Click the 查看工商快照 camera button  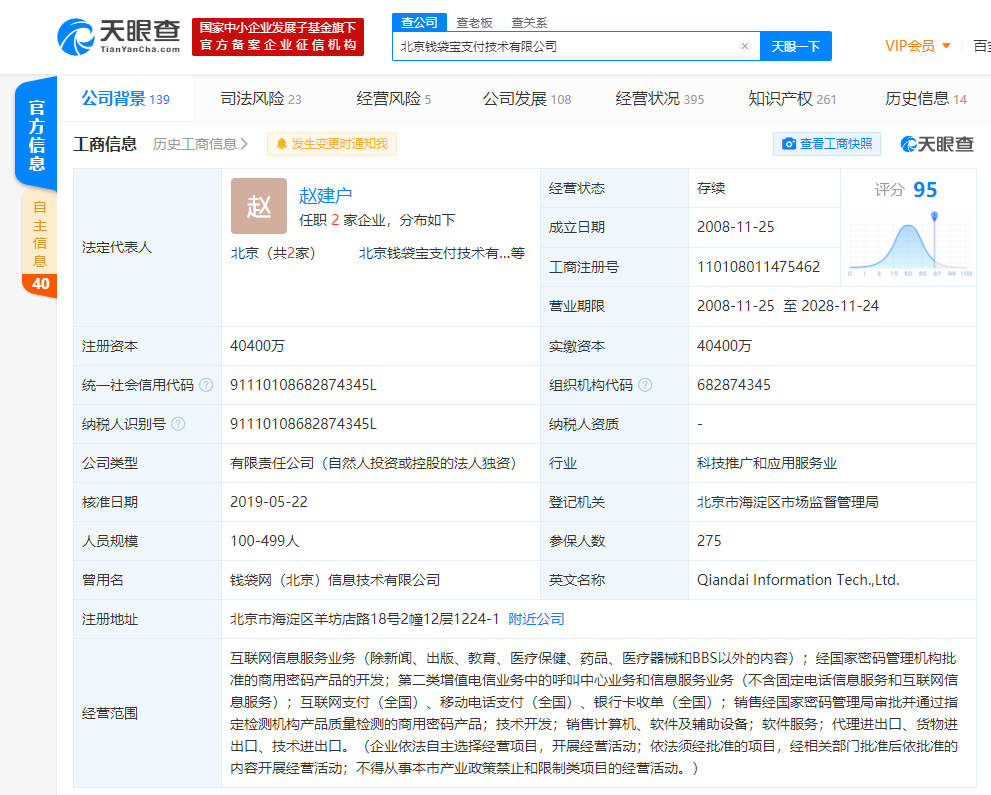tap(827, 144)
